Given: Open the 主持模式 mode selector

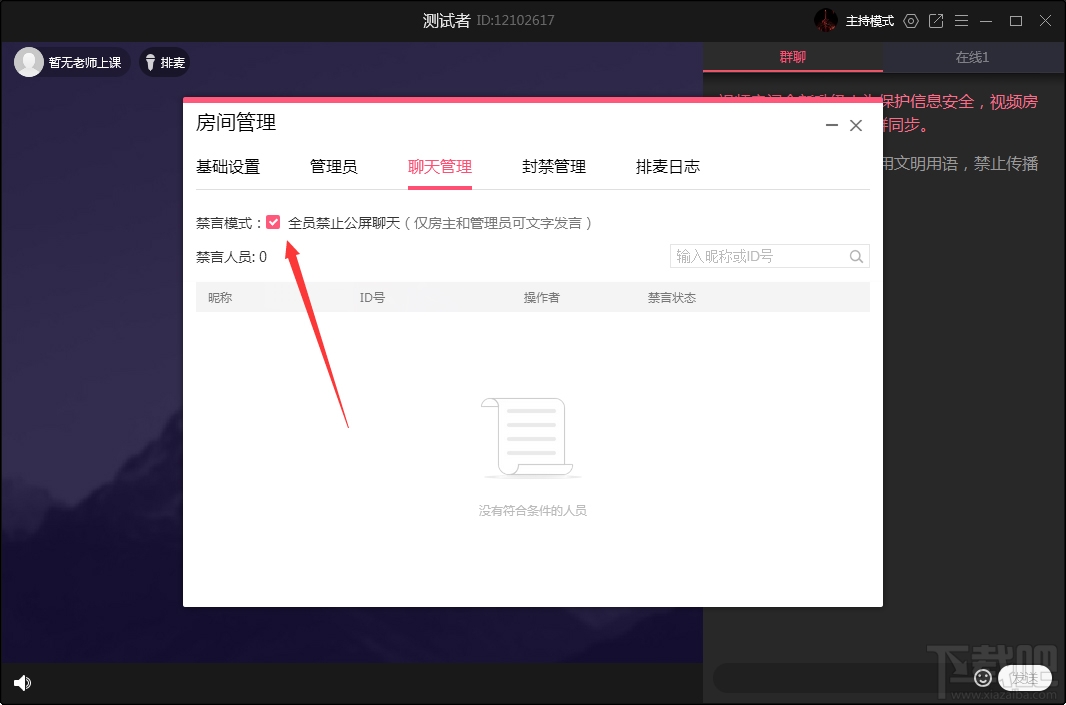Looking at the screenshot, I should (869, 20).
